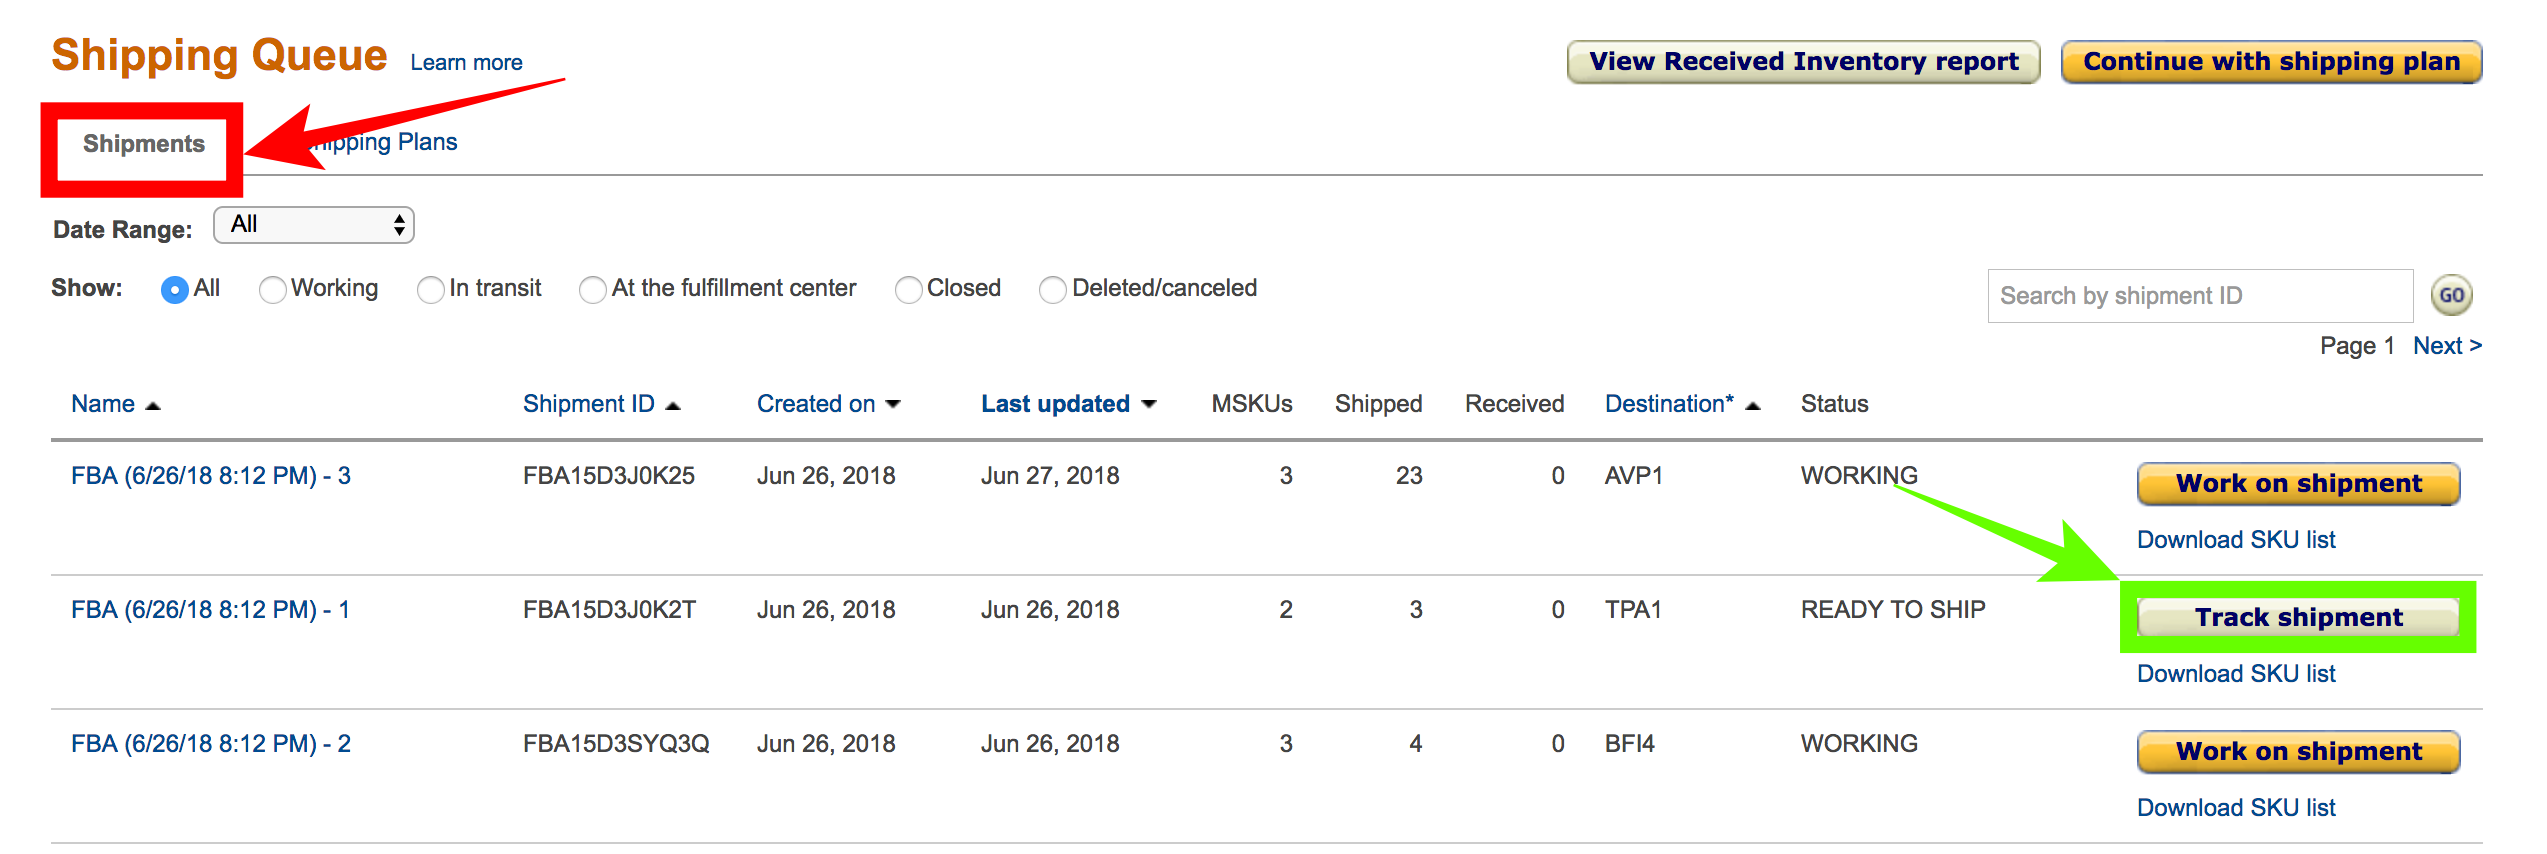The height and width of the screenshot is (854, 2547).
Task: Click the GO search button
Action: coord(2451,295)
